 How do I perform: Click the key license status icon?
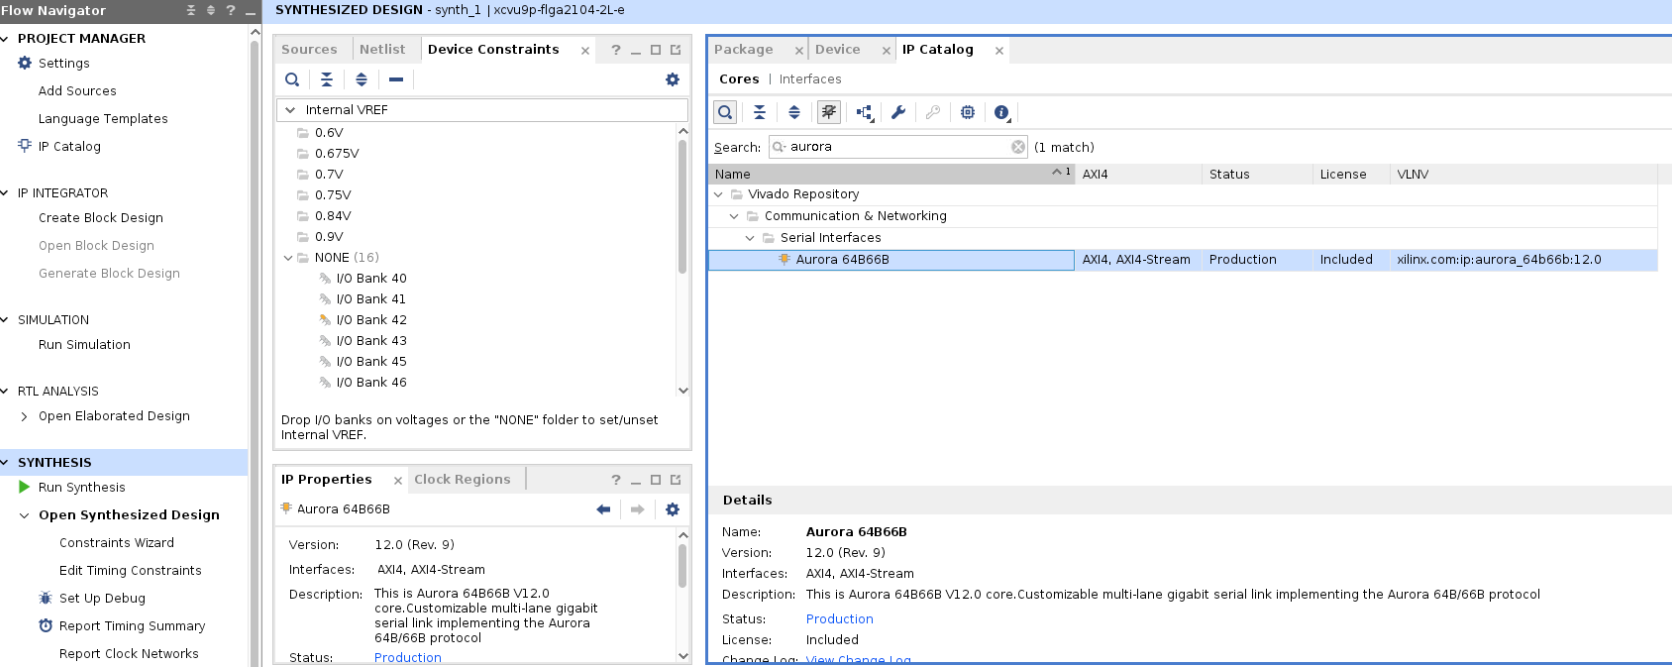click(933, 112)
